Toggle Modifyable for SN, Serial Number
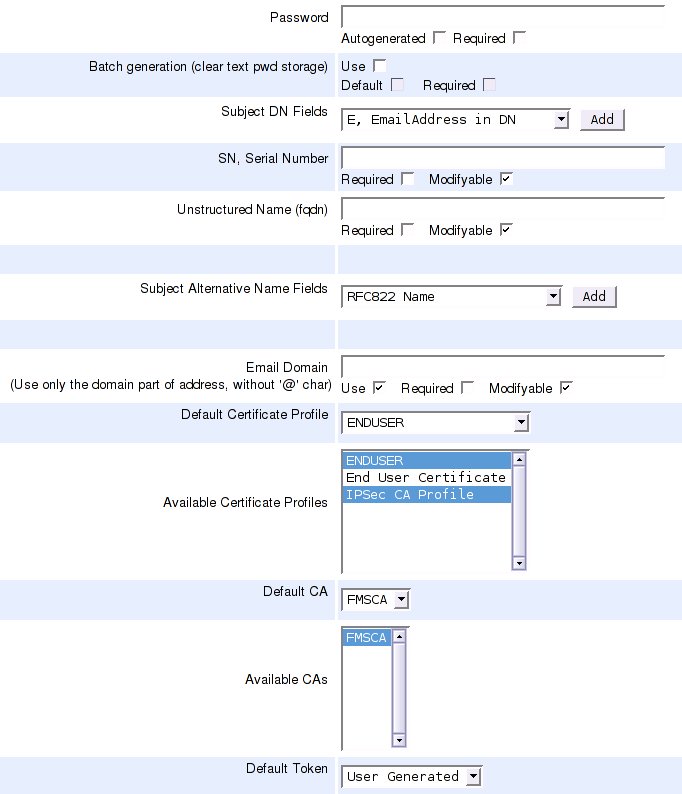 pyautogui.click(x=506, y=179)
